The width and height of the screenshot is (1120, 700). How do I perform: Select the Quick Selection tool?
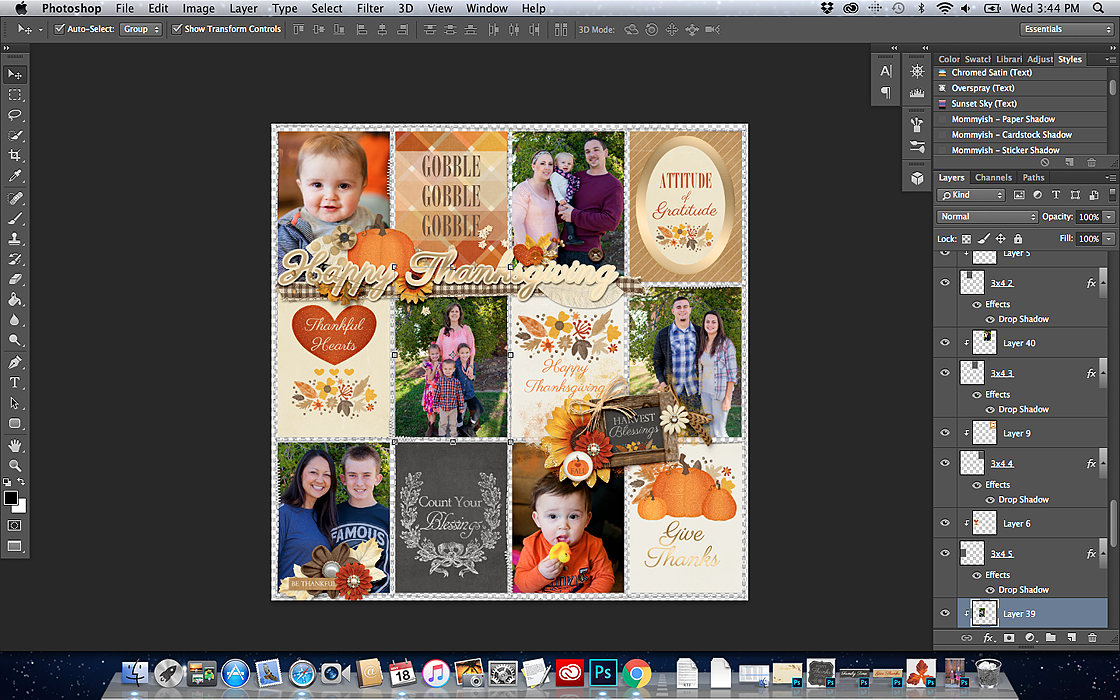tap(14, 135)
